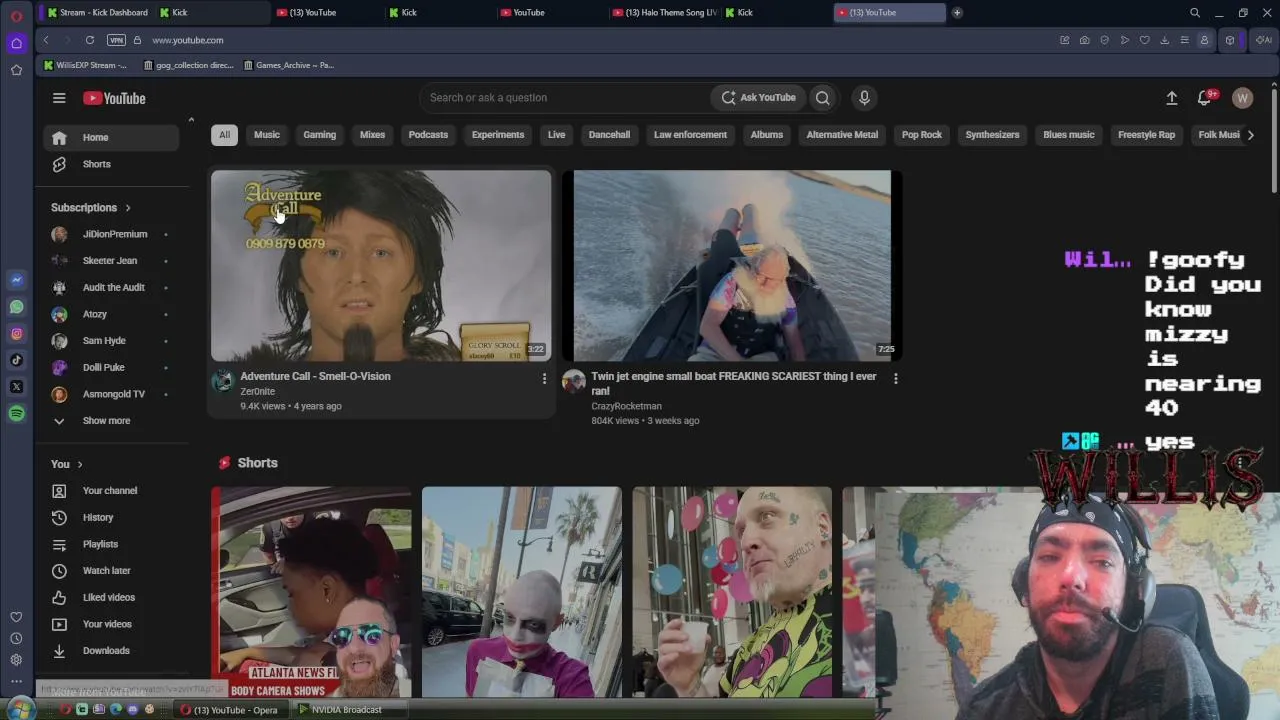Open Opera sidebar settings gear
Image resolution: width=1280 pixels, height=720 pixels.
click(16, 660)
